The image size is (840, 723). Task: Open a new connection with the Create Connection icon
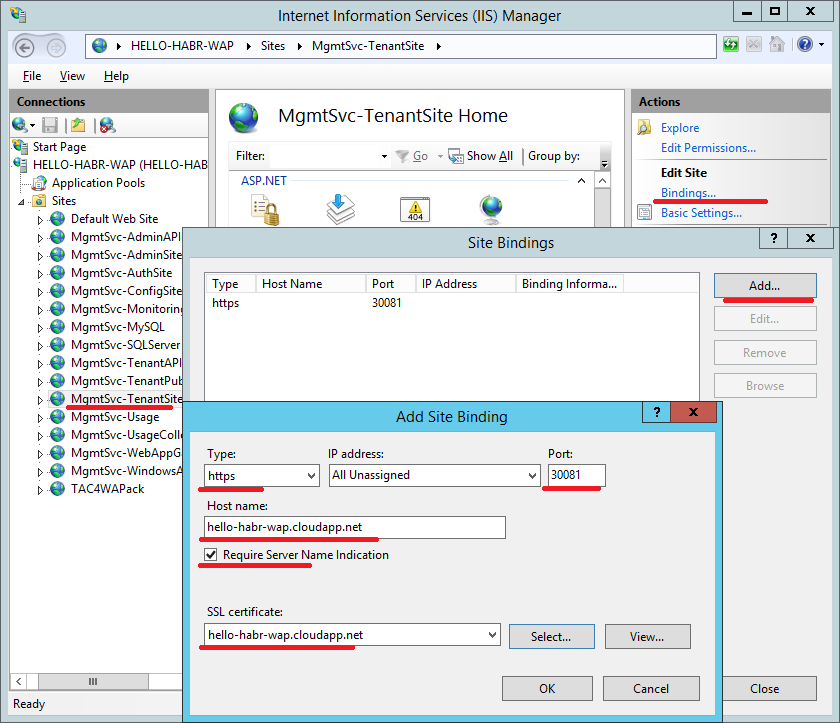(x=21, y=124)
